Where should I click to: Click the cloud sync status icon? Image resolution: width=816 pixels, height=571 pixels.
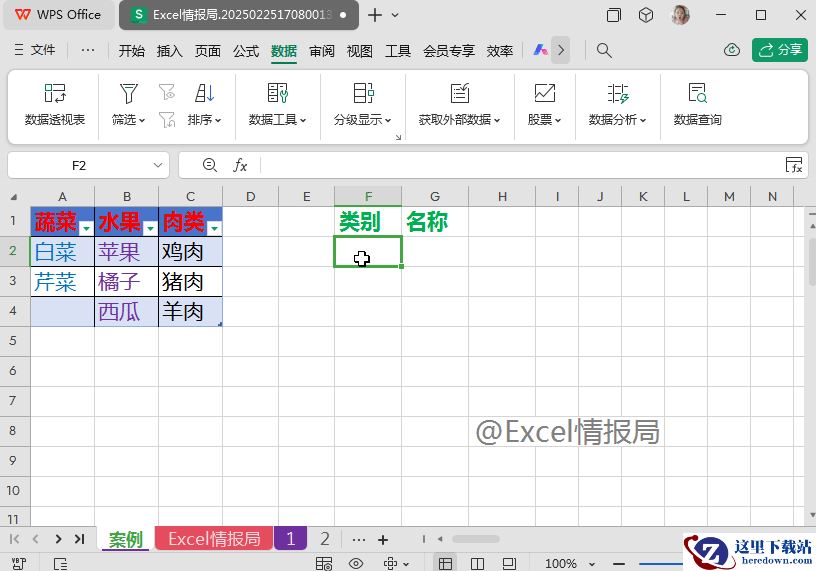[732, 50]
